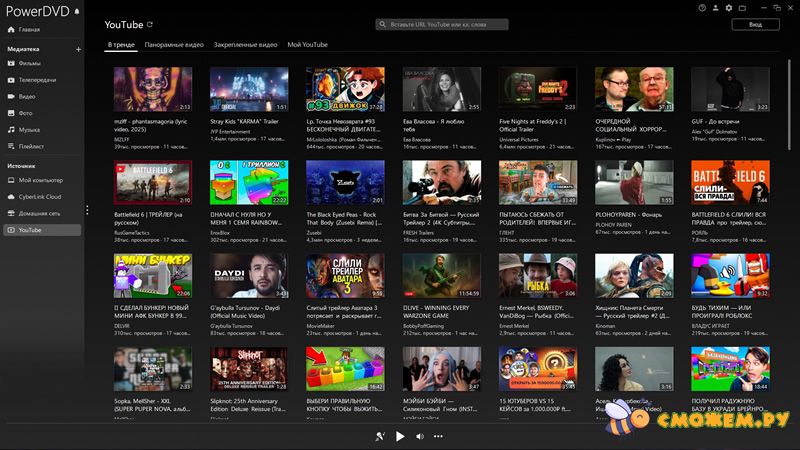
Task: Open settings via the gear icon
Action: 729,8
